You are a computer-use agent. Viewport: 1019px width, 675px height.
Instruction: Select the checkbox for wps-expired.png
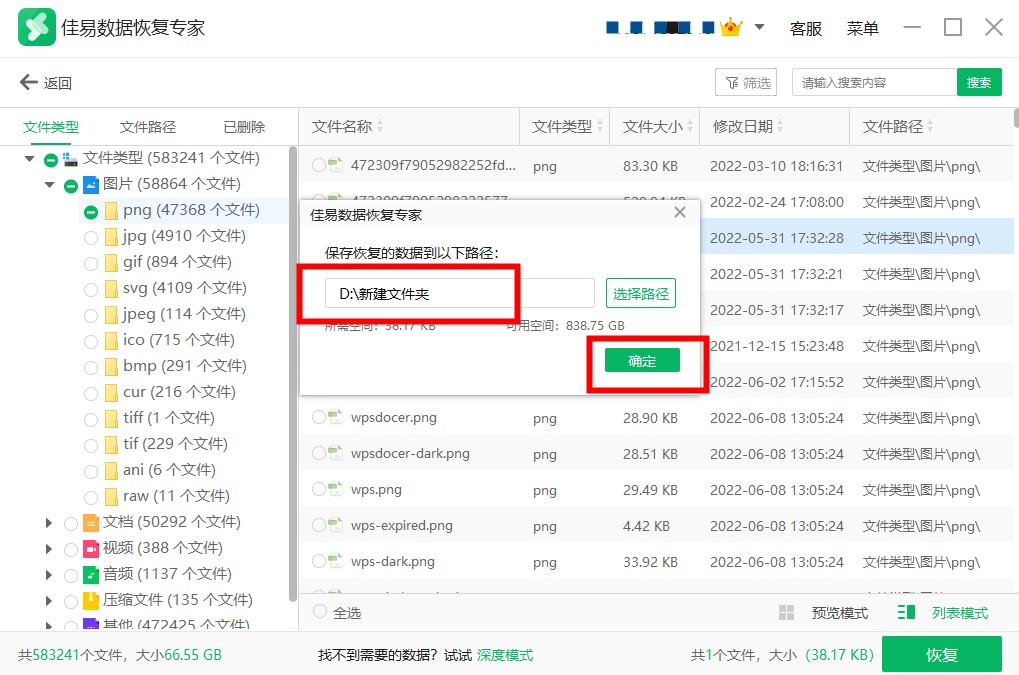[318, 525]
